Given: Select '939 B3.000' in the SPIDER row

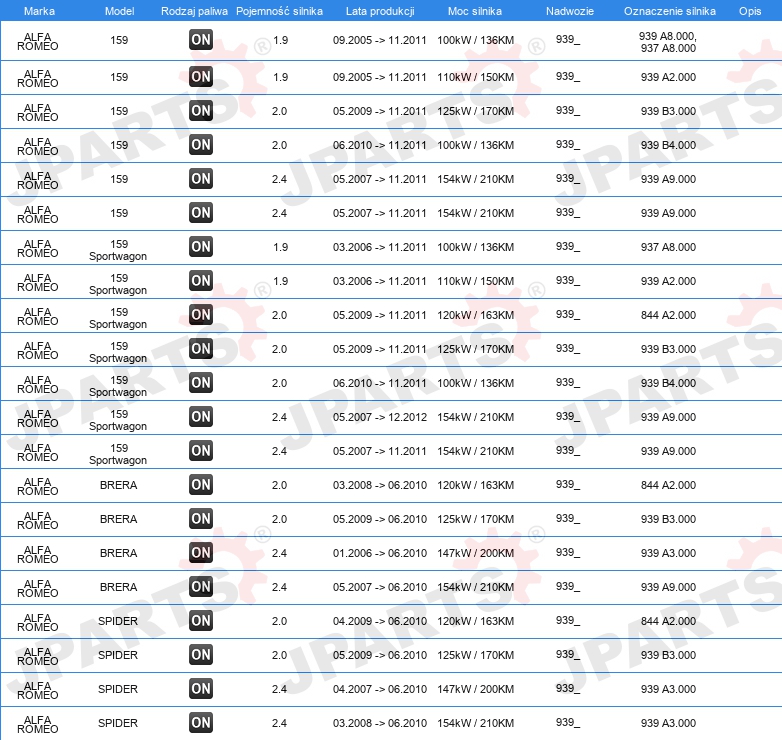Looking at the screenshot, I should [x=668, y=655].
